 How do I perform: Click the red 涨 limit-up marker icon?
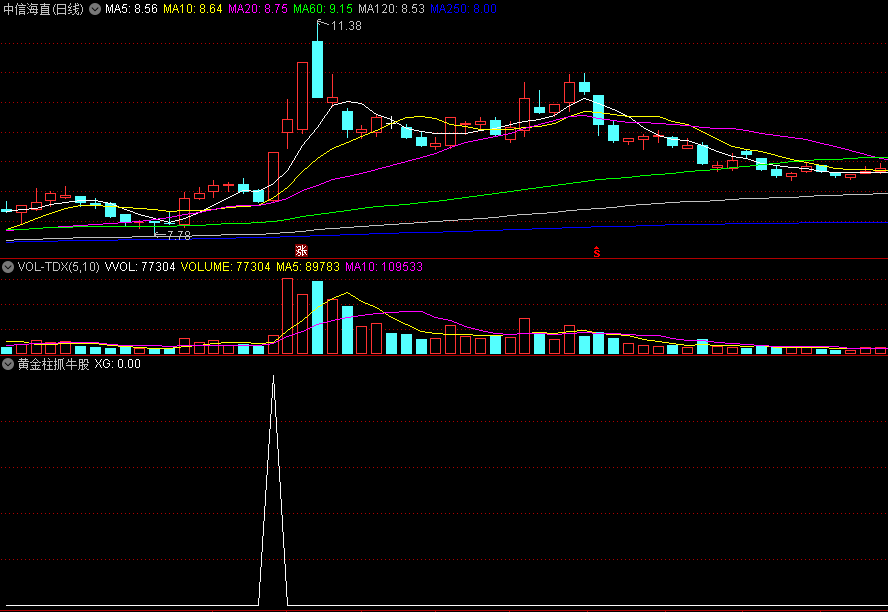pyautogui.click(x=301, y=251)
